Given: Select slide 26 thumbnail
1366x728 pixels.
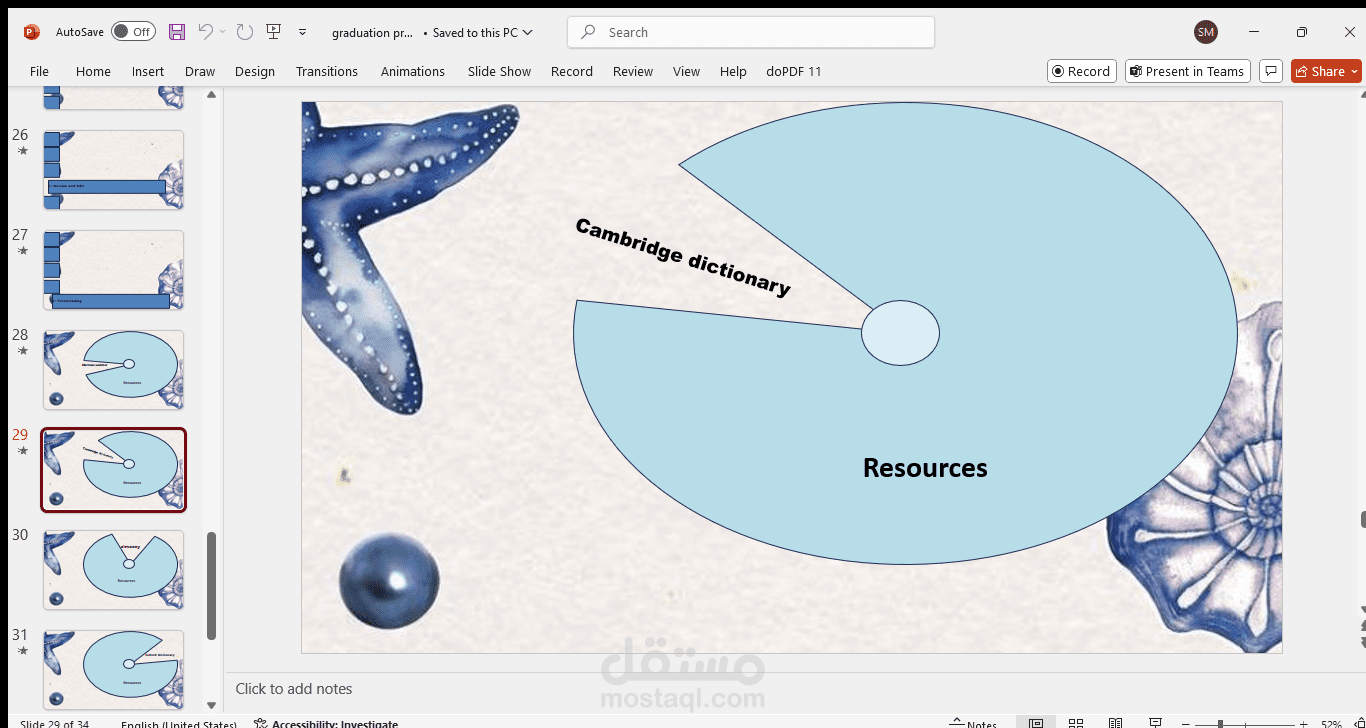Looking at the screenshot, I should click(113, 170).
